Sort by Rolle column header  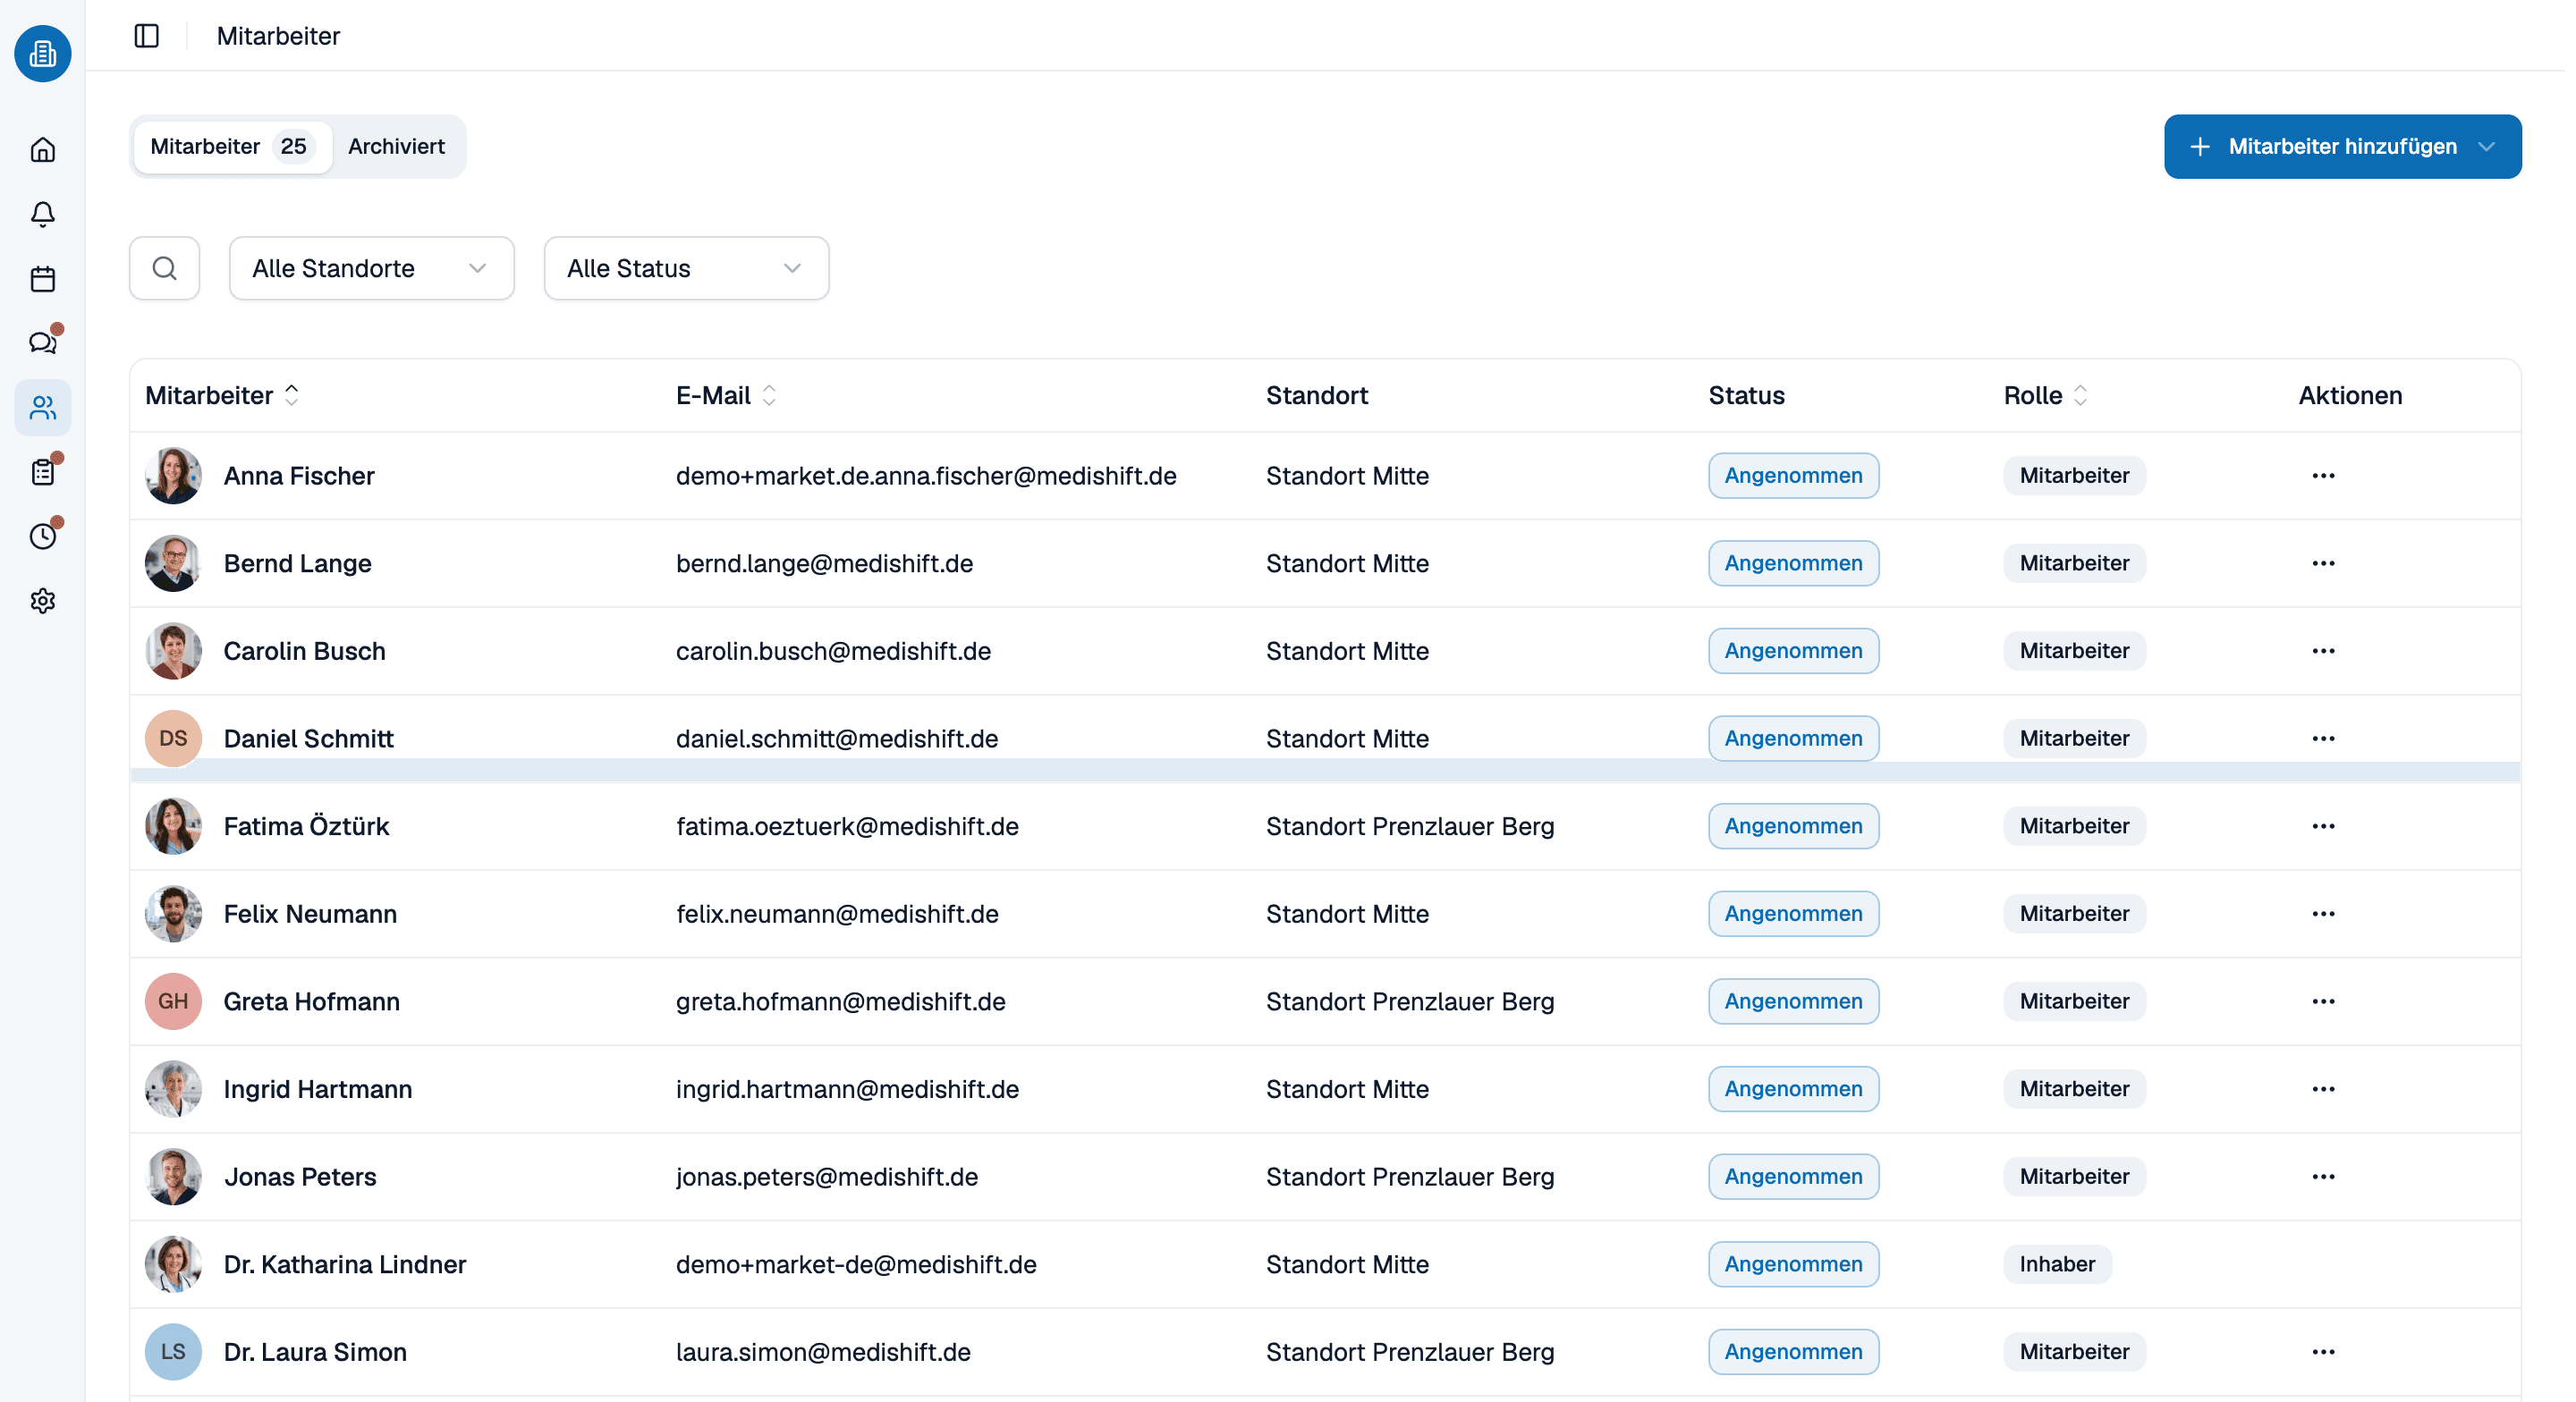2045,395
